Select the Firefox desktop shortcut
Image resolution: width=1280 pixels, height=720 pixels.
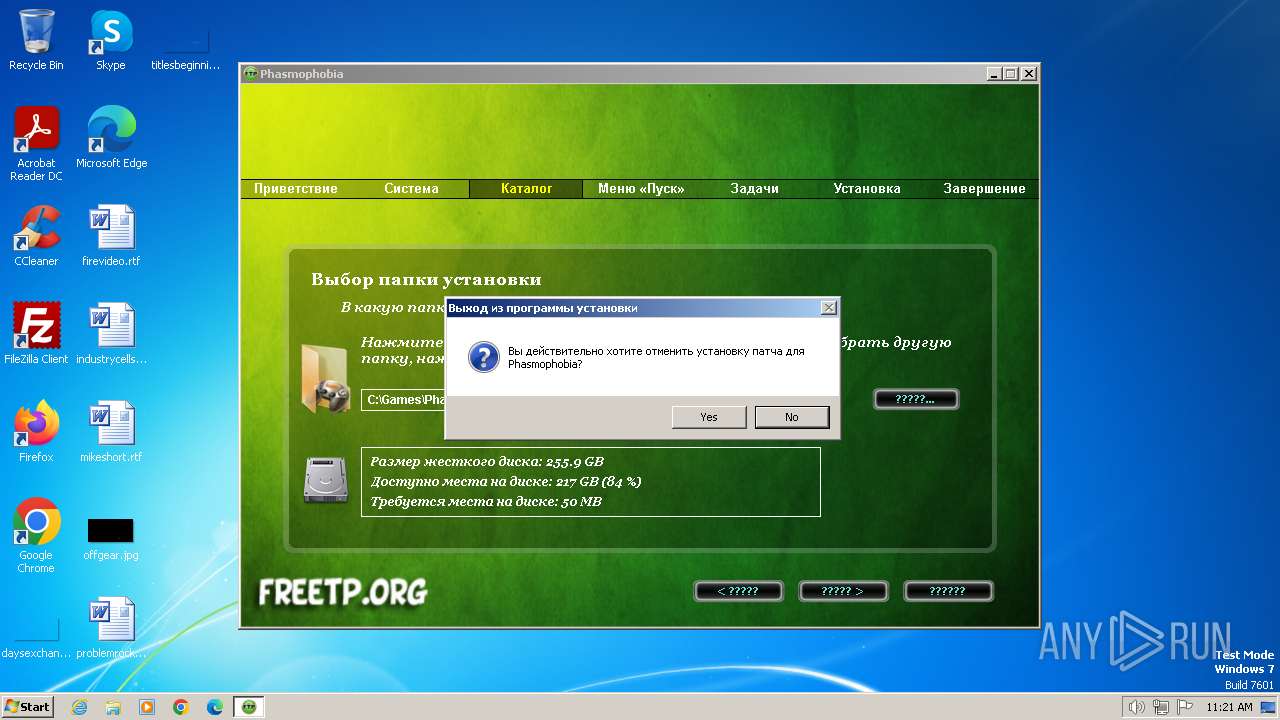(x=36, y=432)
